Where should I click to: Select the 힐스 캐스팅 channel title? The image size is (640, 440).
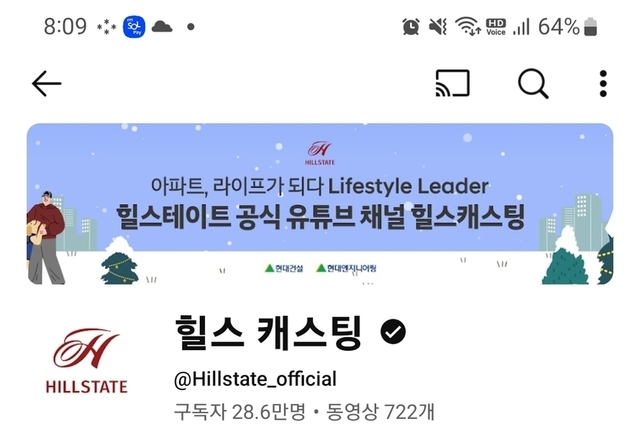coord(268,333)
